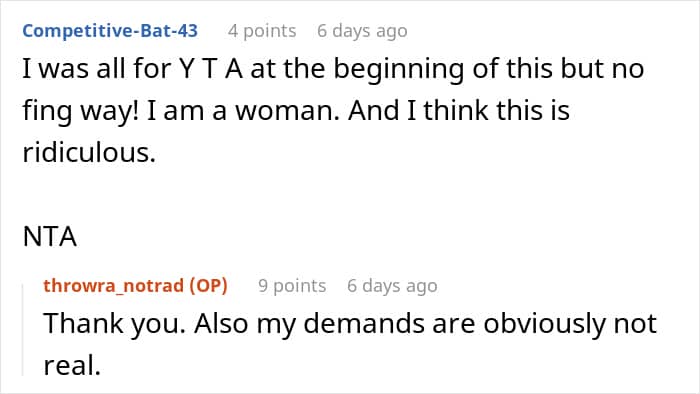Click the word "Also" in the reply
This screenshot has height=394, width=700.
(221, 323)
